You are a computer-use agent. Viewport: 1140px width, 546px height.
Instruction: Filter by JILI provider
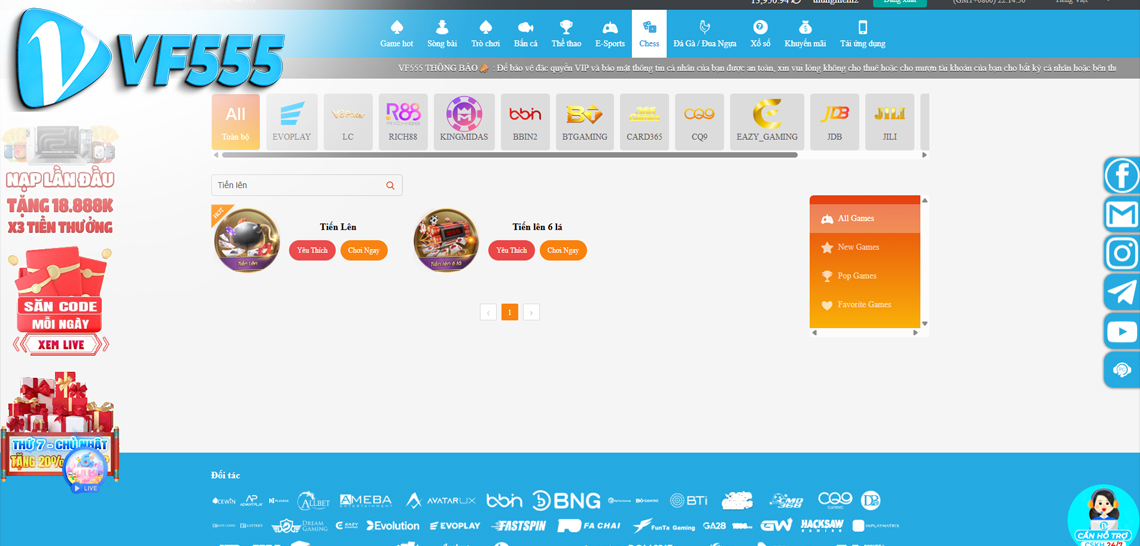pos(889,122)
